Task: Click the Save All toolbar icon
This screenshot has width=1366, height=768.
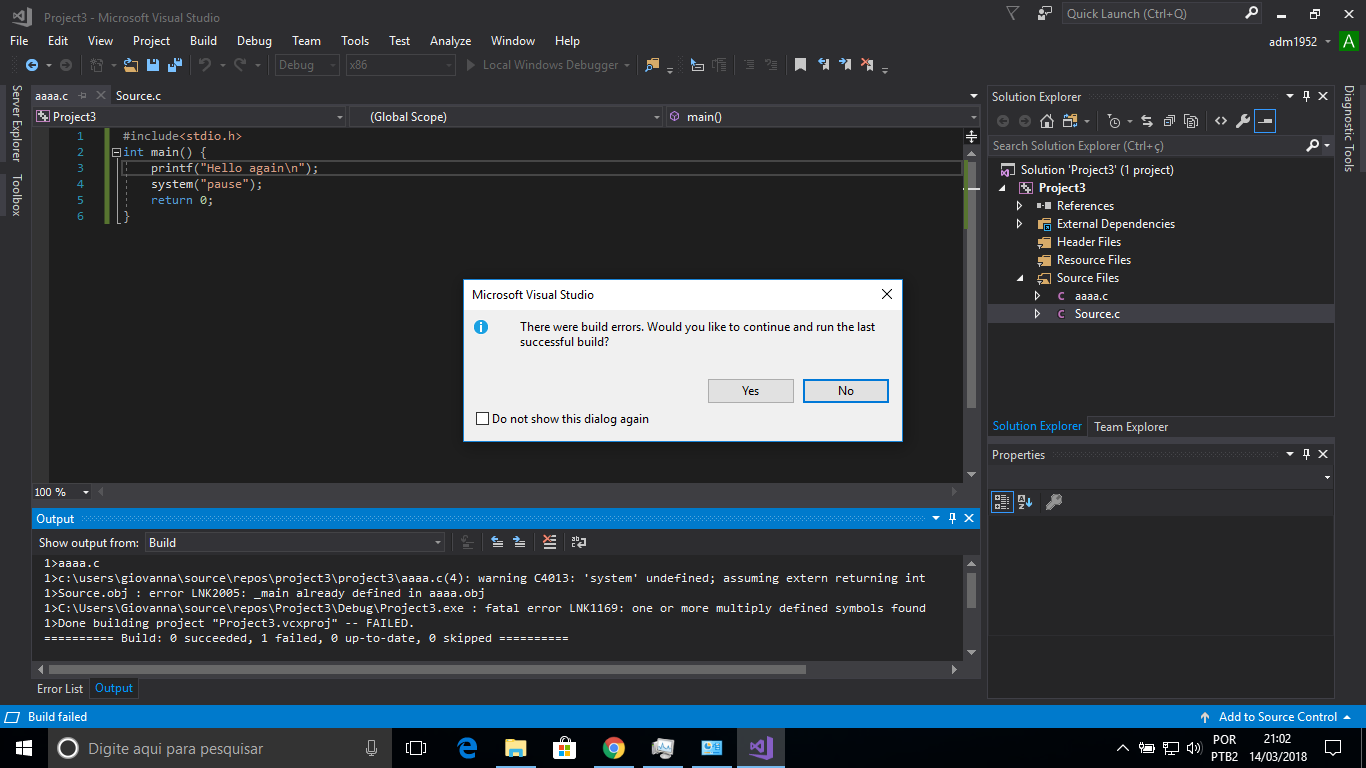Action: [x=174, y=65]
